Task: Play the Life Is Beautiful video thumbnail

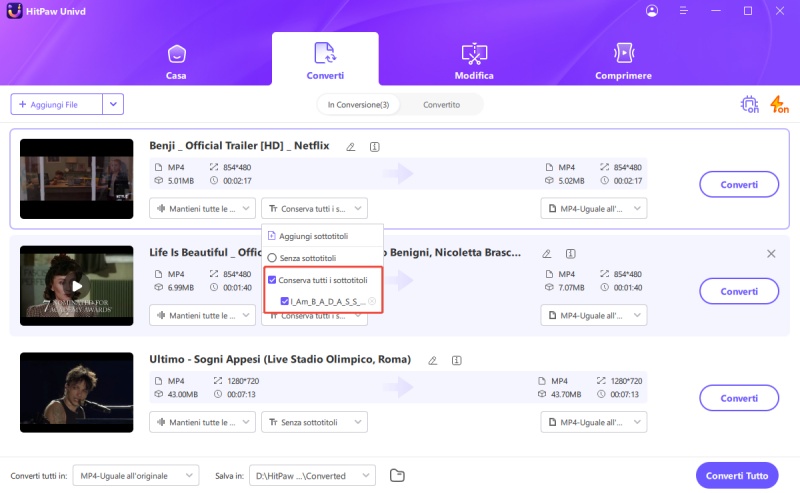Action: 77,285
